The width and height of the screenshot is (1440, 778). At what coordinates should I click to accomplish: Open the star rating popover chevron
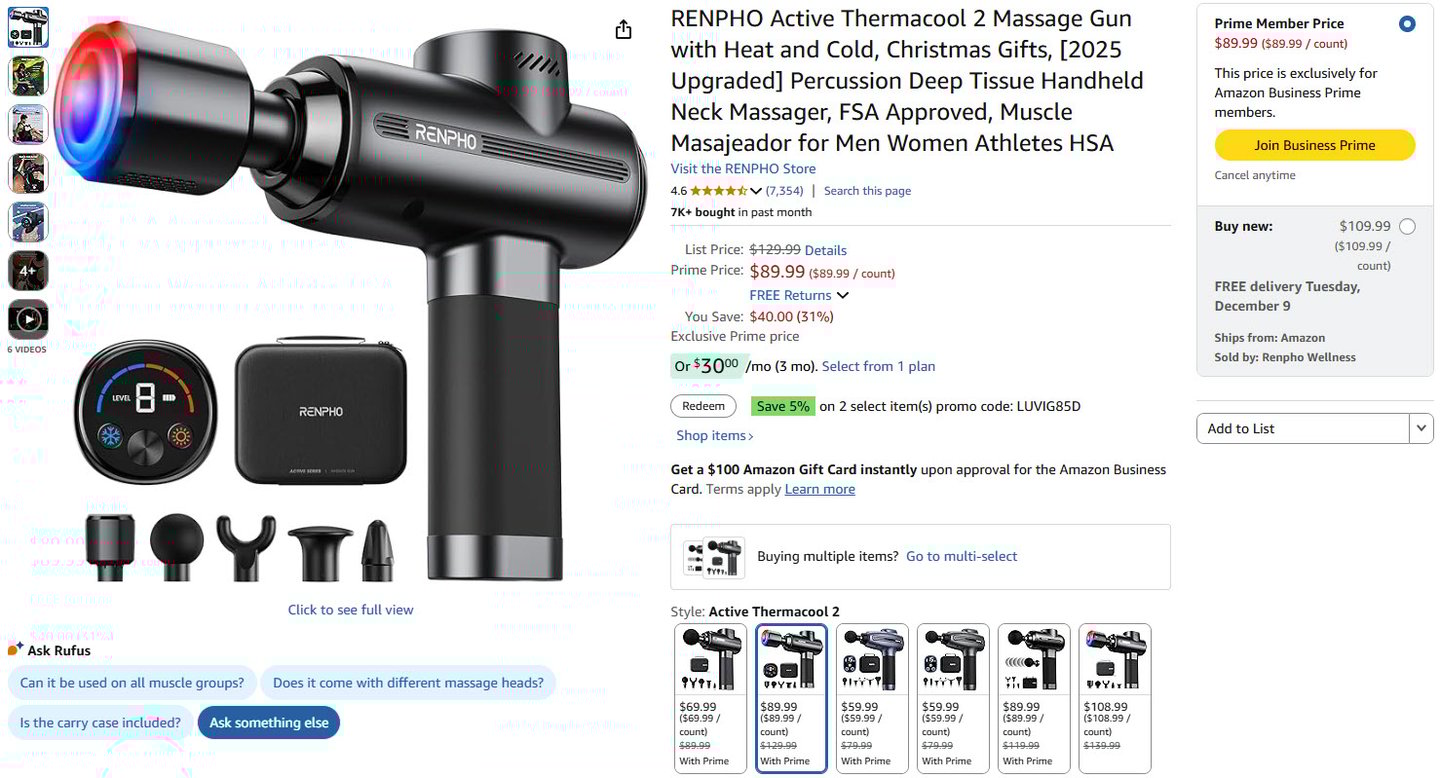[756, 191]
